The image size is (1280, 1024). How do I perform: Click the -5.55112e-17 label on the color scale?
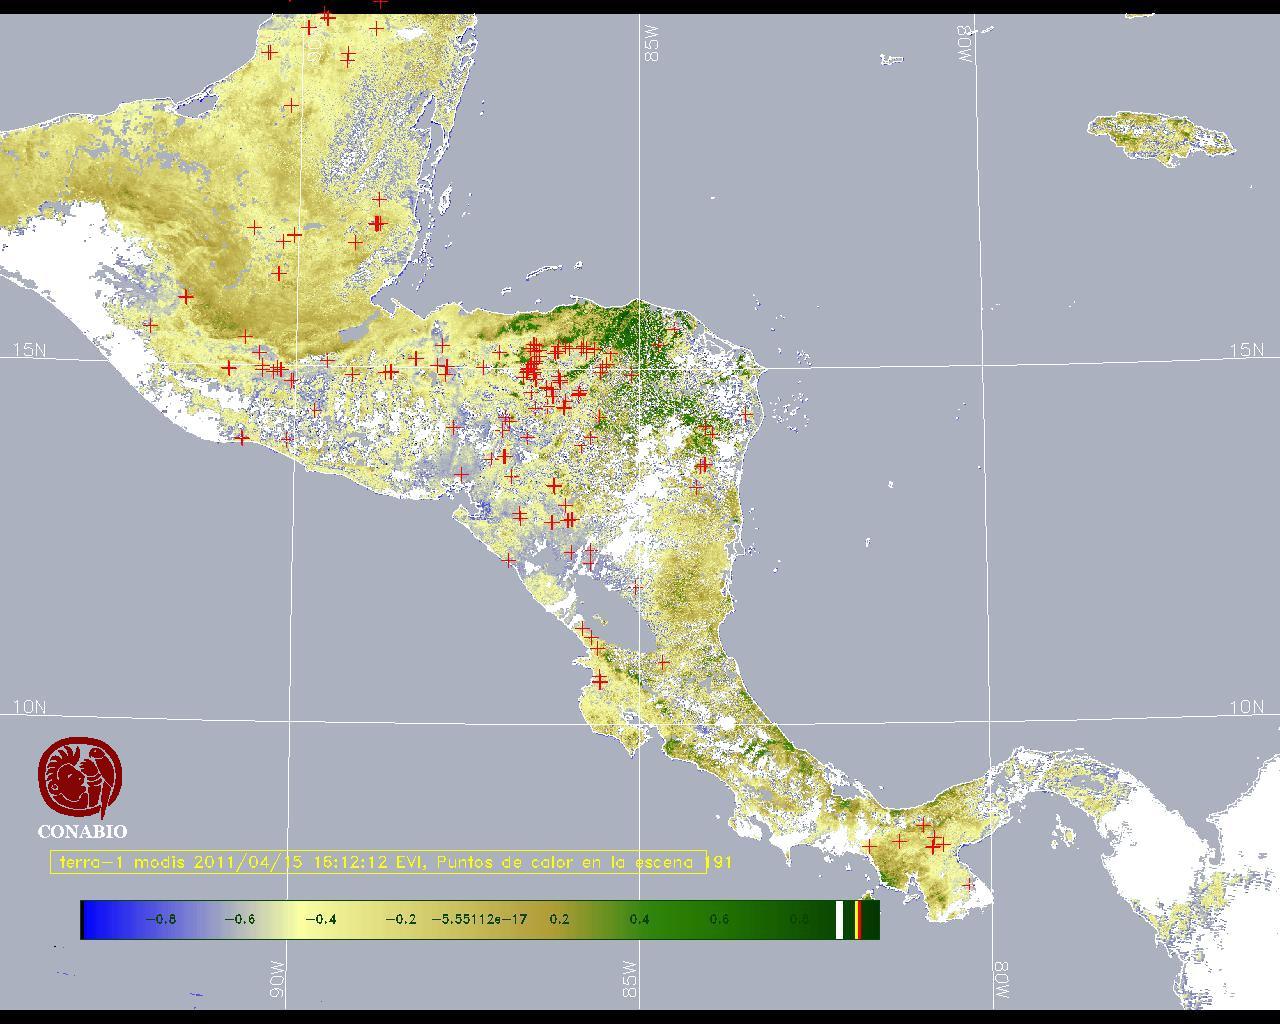click(479, 919)
